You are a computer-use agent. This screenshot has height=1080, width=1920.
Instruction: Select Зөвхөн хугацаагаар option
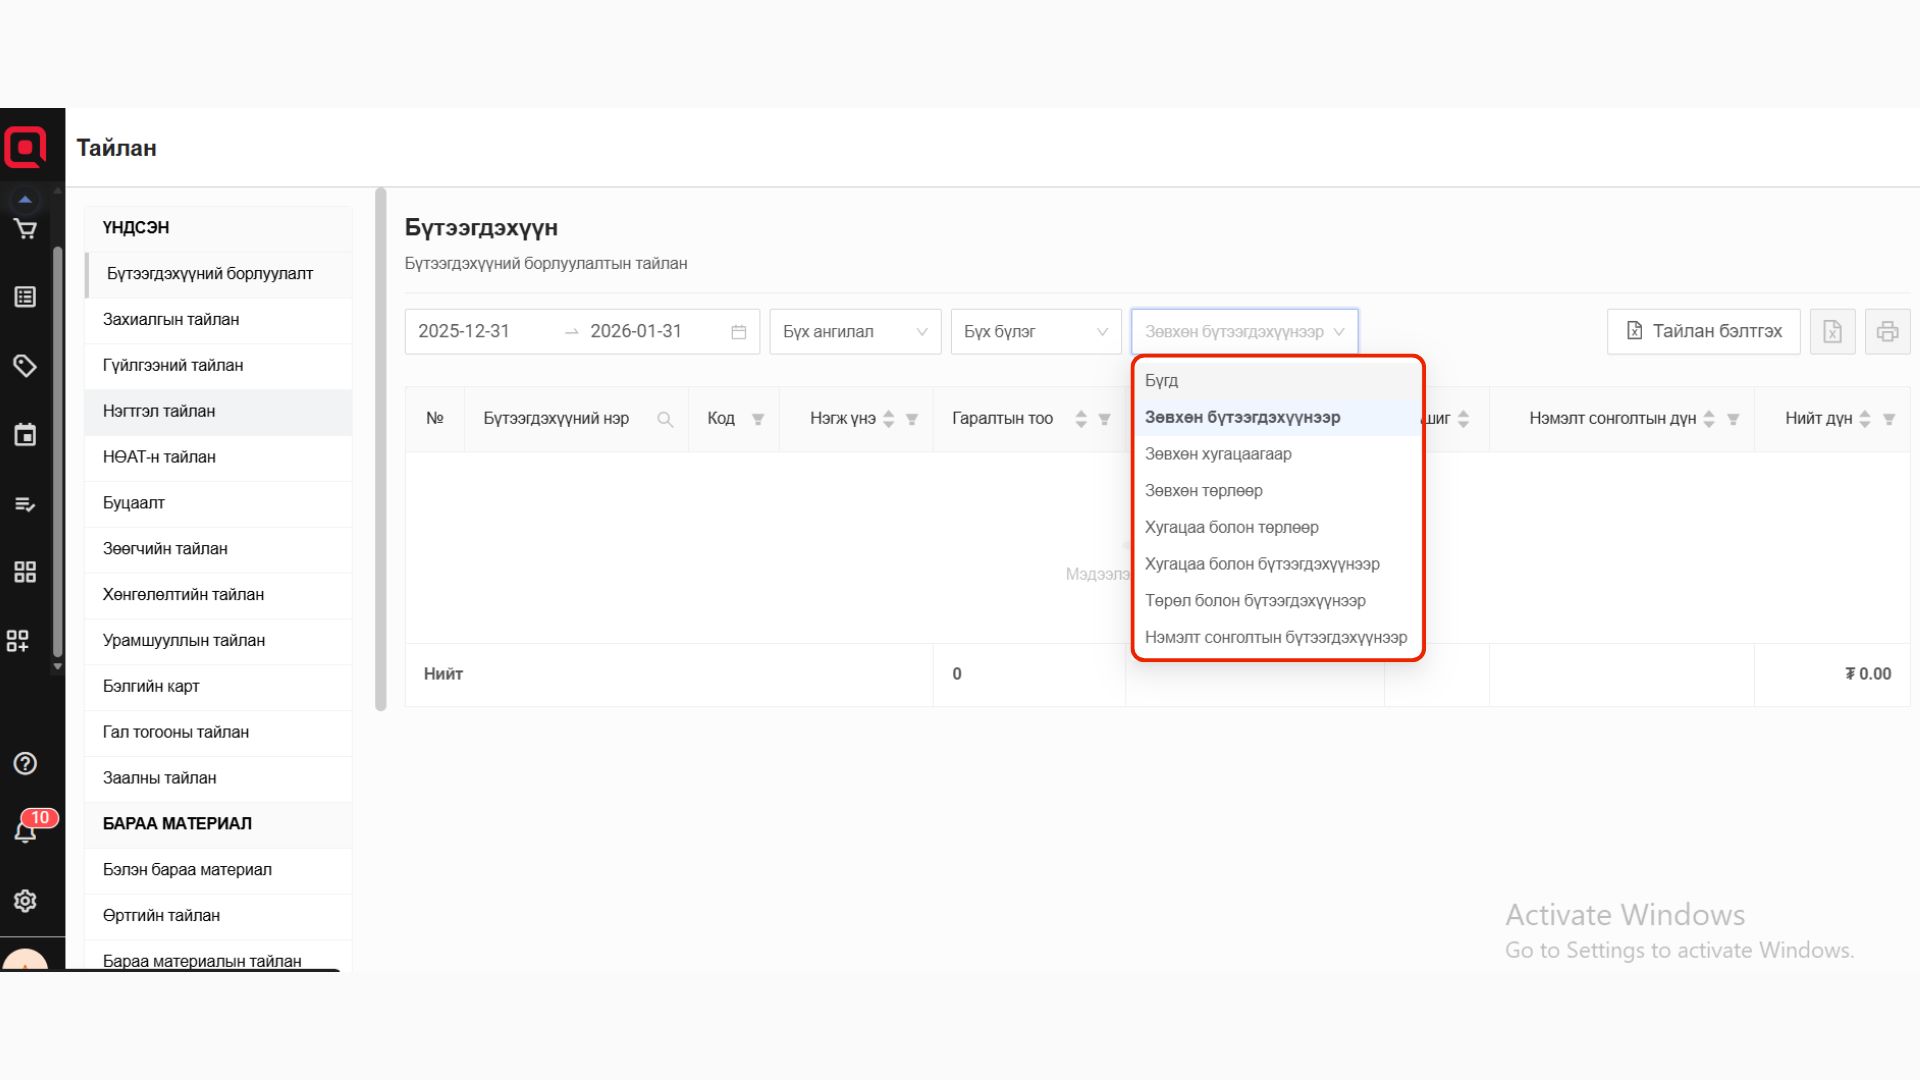click(1218, 454)
